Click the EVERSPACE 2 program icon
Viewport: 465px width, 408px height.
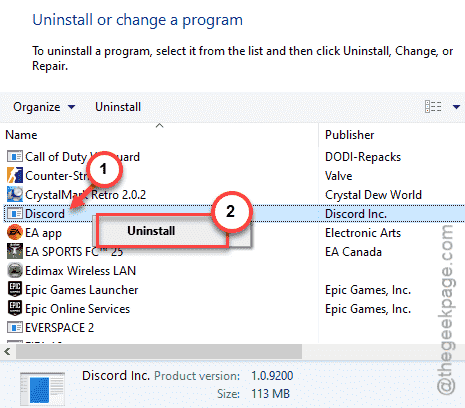pos(15,327)
